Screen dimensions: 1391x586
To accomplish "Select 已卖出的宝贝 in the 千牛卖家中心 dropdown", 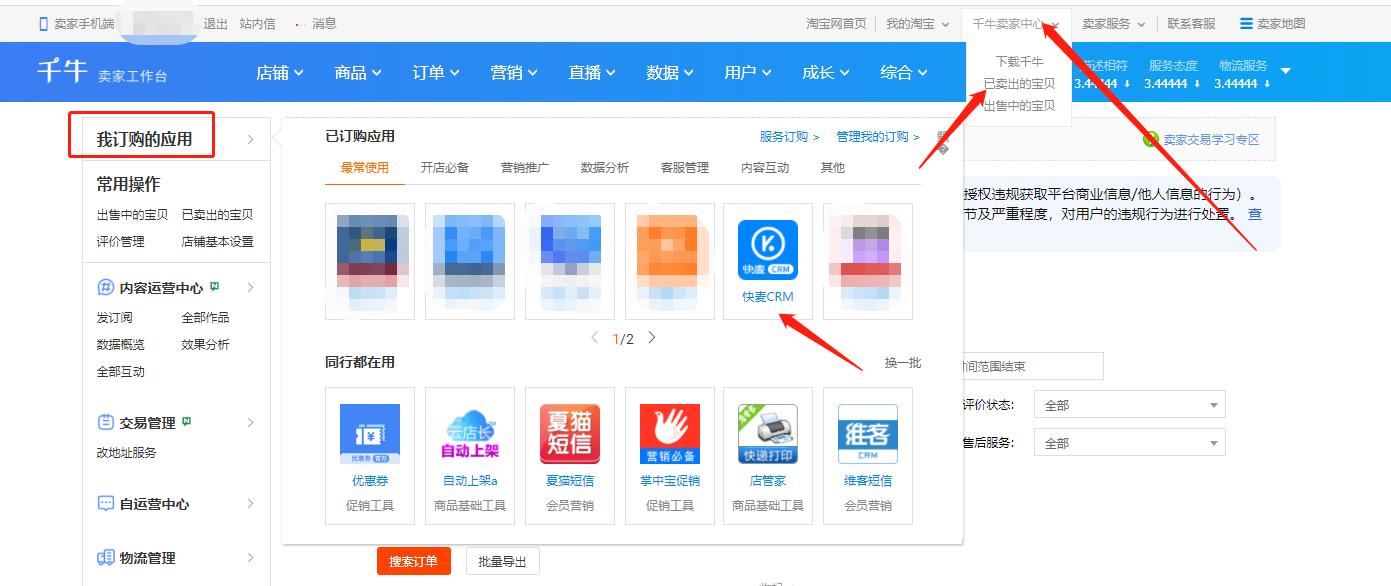I will point(1019,84).
